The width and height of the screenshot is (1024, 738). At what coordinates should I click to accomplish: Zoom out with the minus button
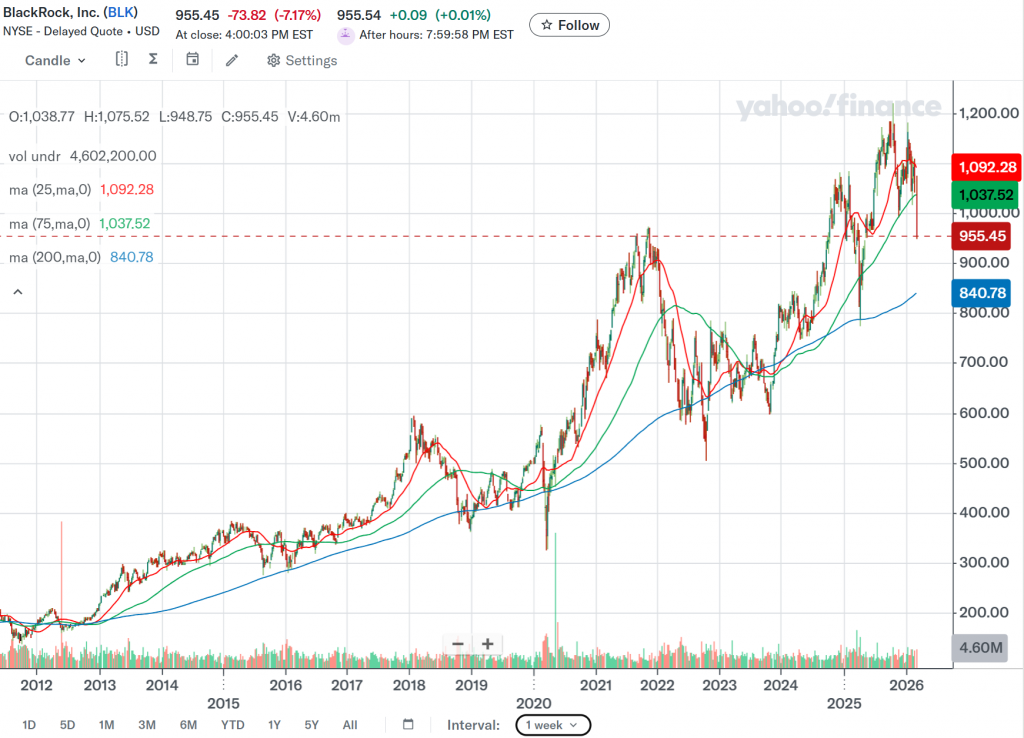coord(458,644)
